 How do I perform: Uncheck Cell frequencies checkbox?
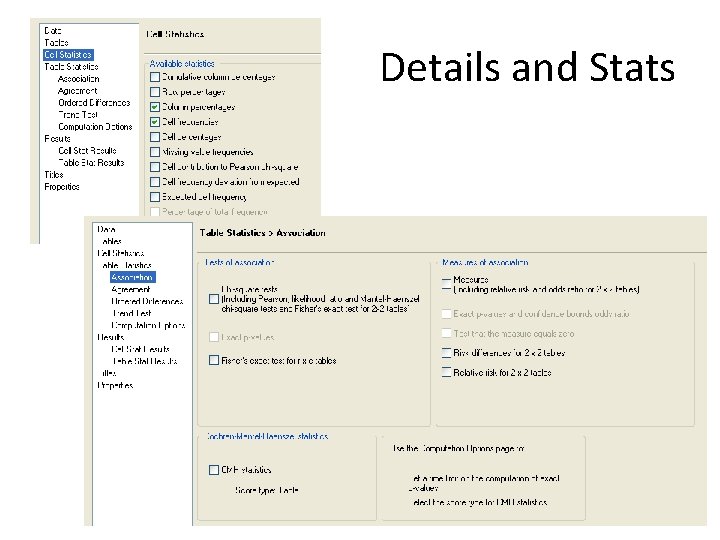click(155, 122)
